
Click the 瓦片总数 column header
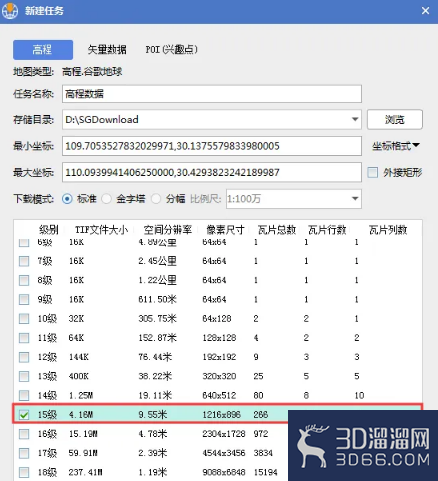pyautogui.click(x=277, y=230)
